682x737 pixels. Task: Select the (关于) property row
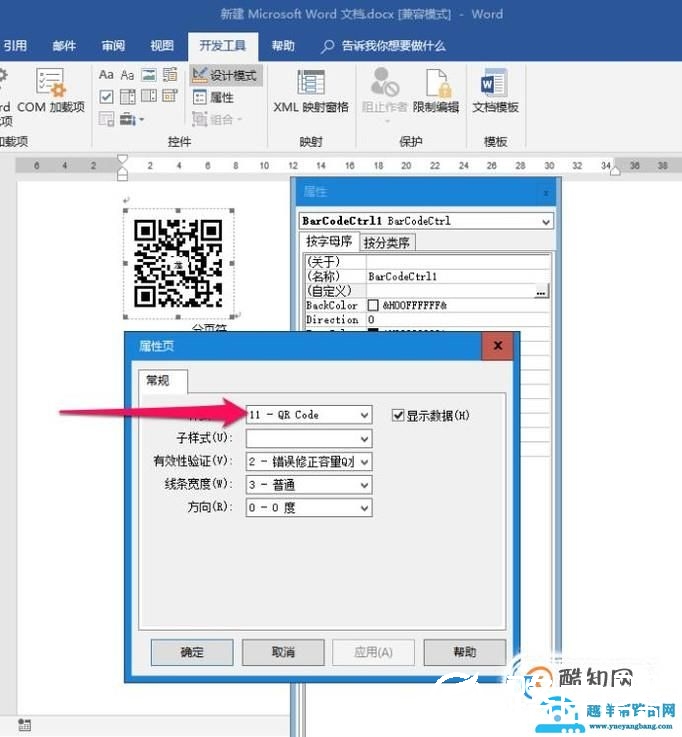tap(427, 262)
